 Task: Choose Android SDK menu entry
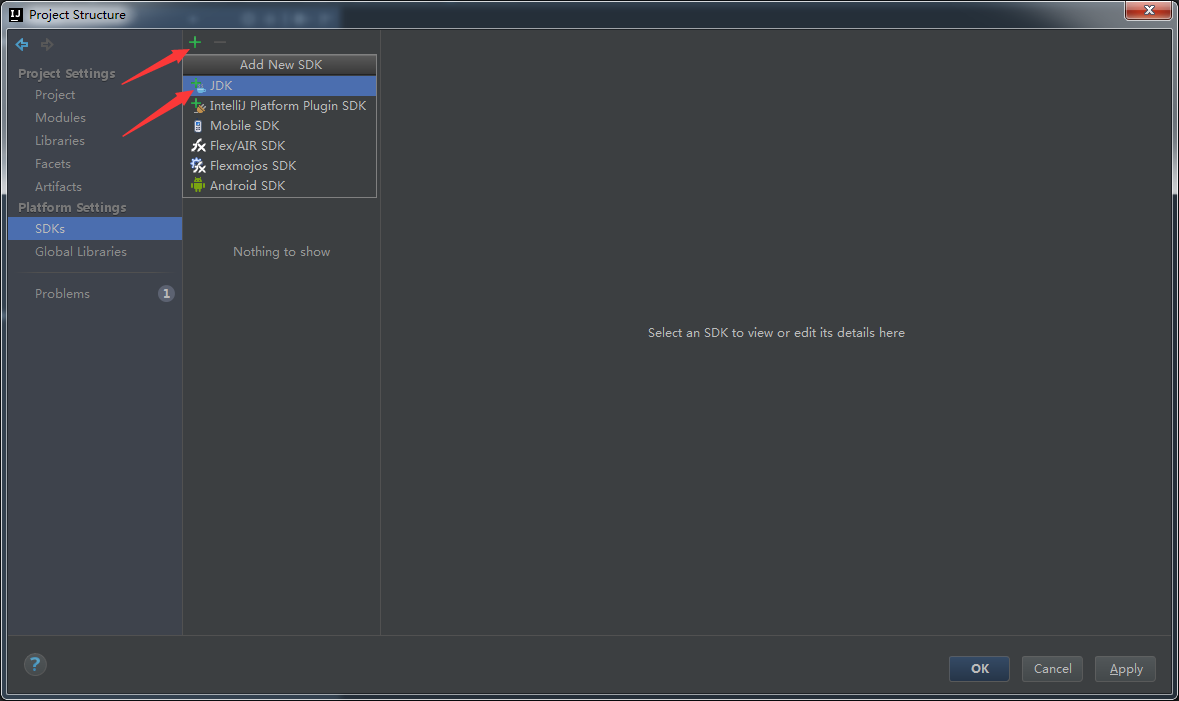280,186
